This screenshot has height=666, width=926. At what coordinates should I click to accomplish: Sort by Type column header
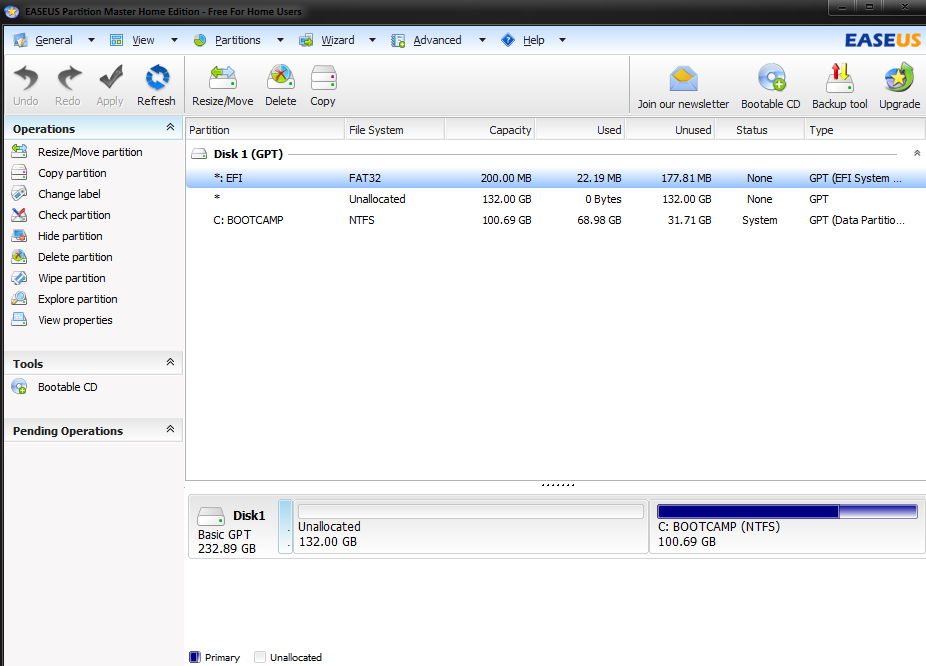[x=865, y=130]
